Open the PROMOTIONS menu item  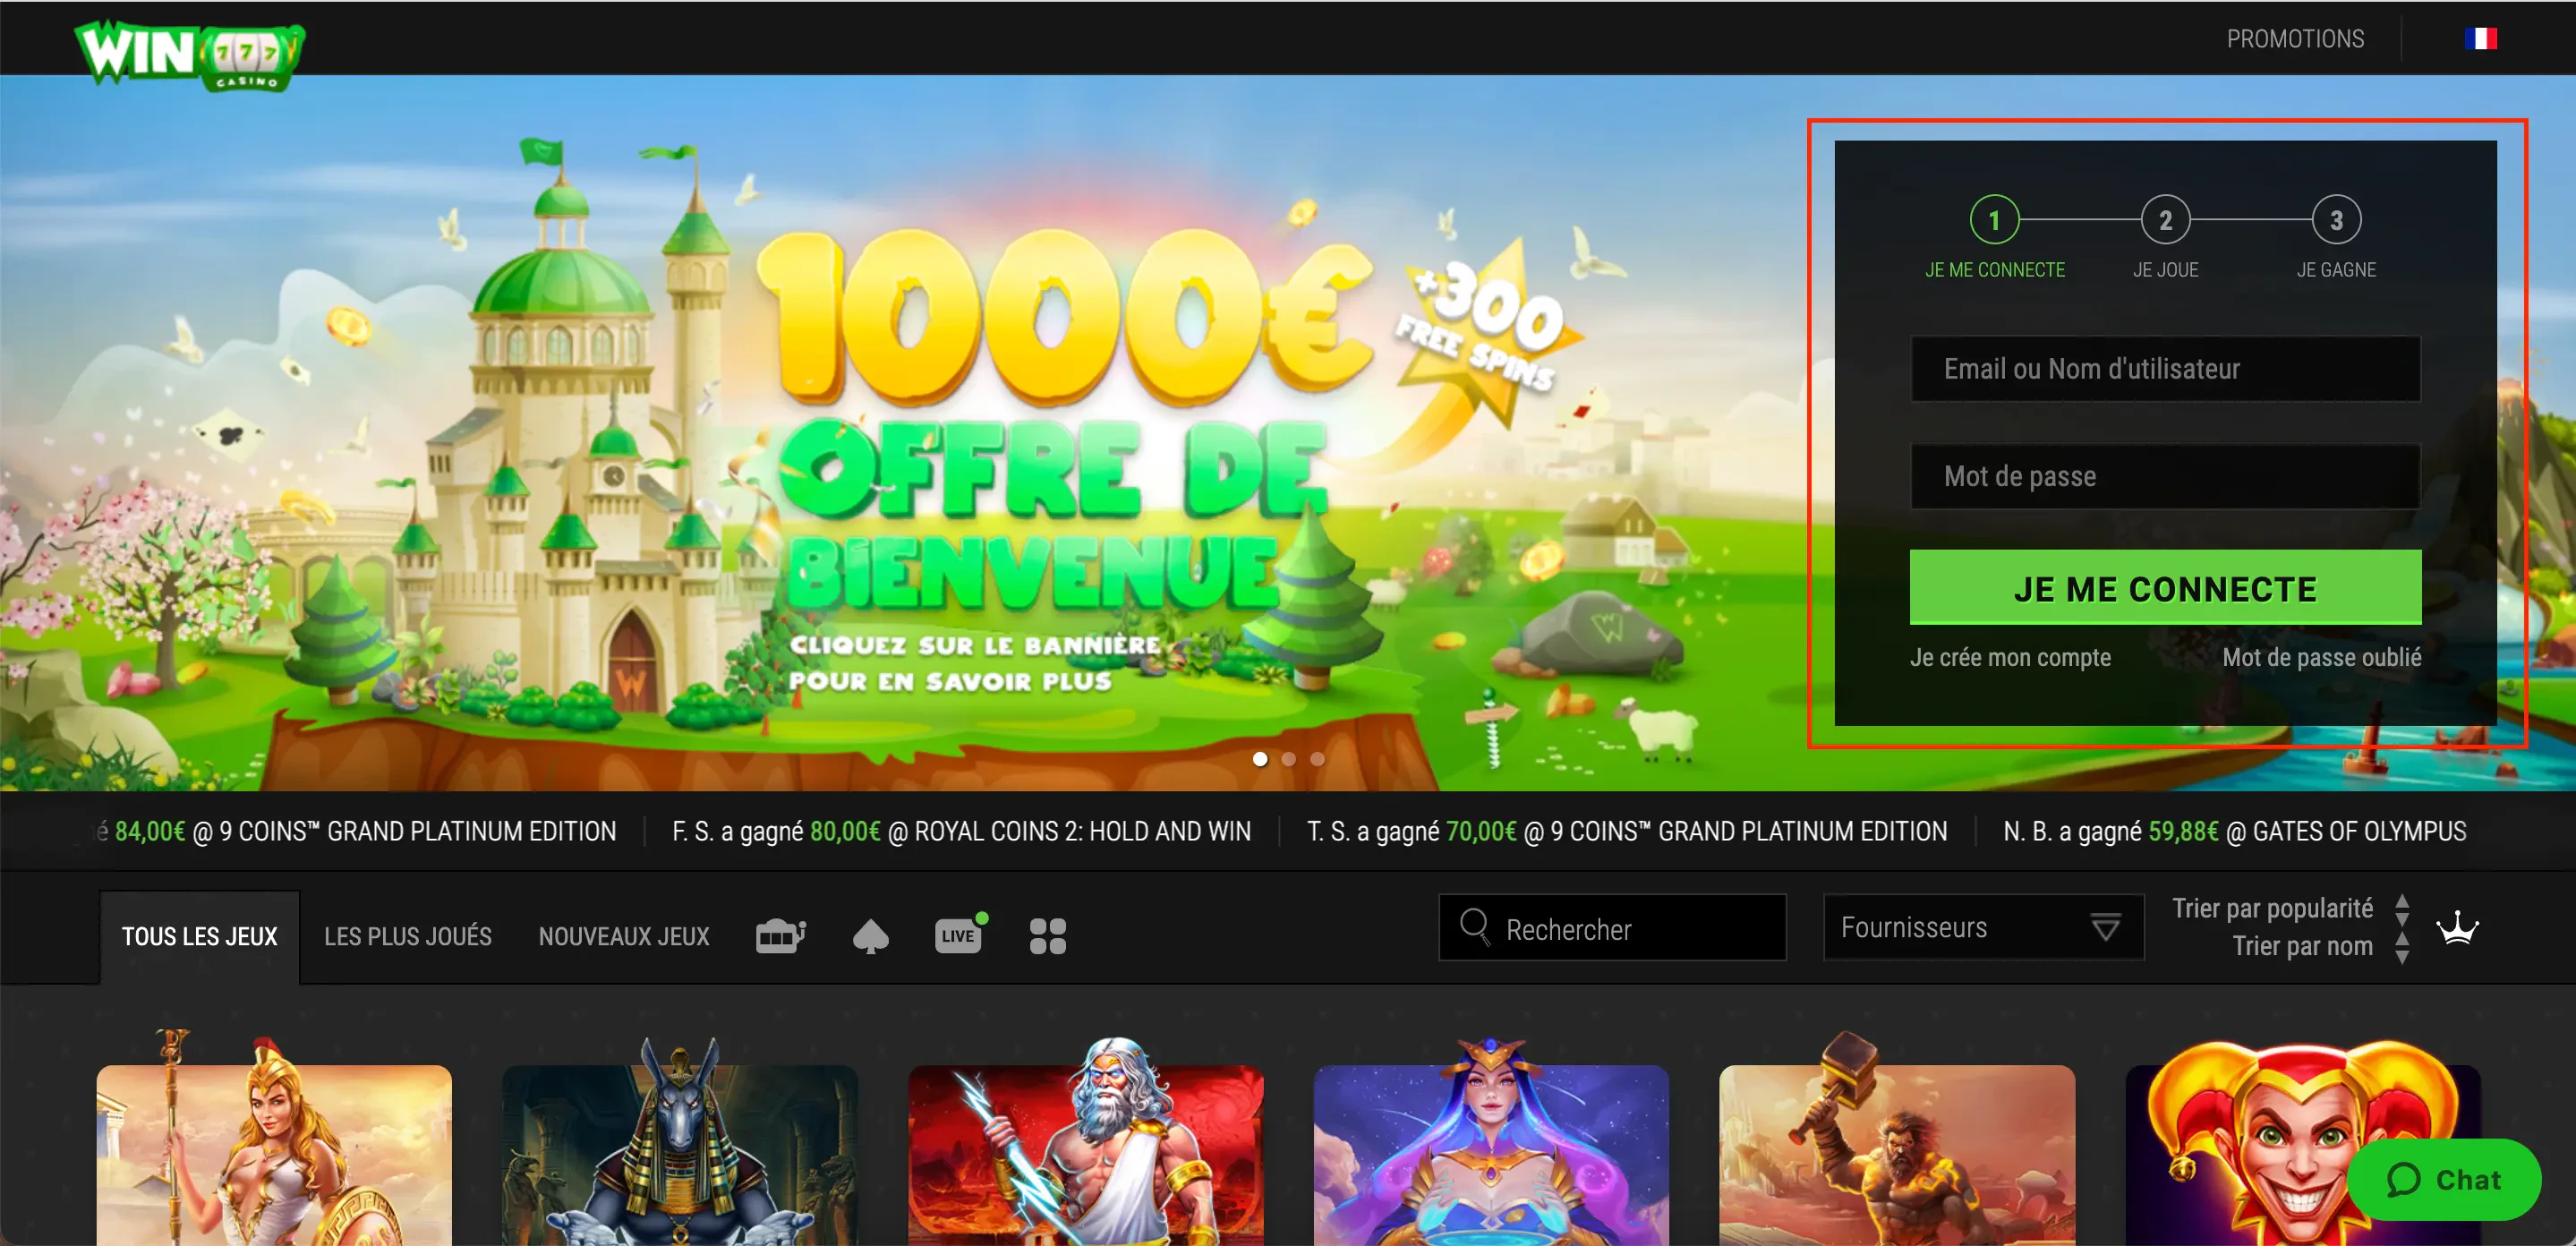(x=2295, y=39)
